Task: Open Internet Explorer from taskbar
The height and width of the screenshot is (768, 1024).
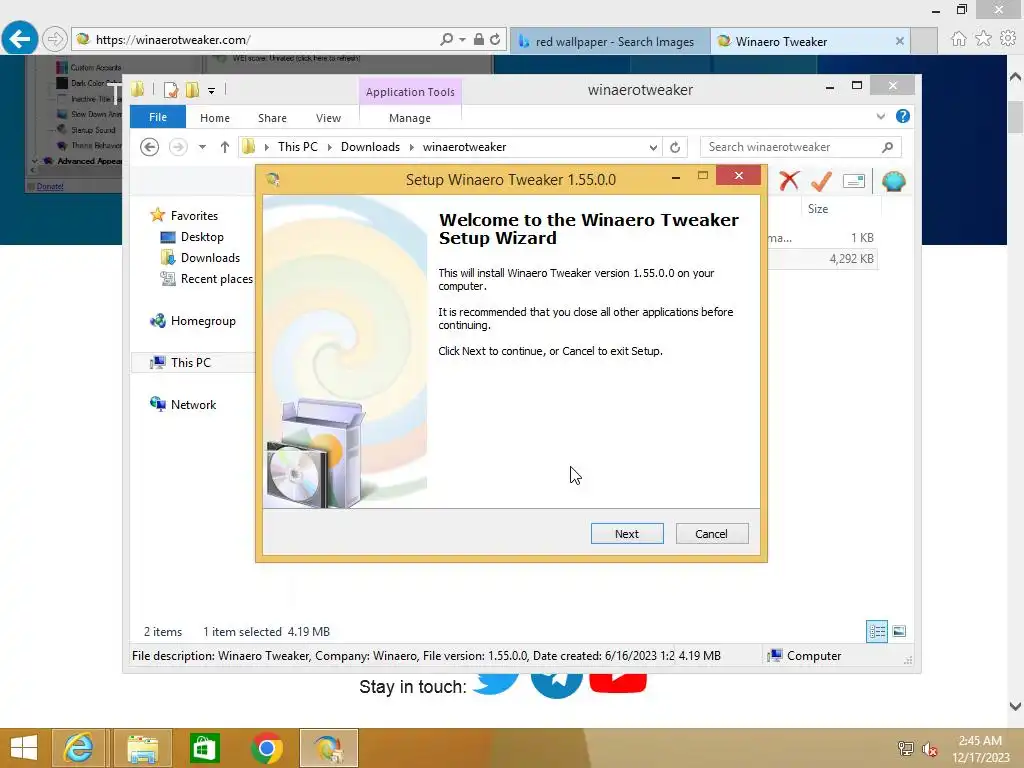Action: click(78, 748)
